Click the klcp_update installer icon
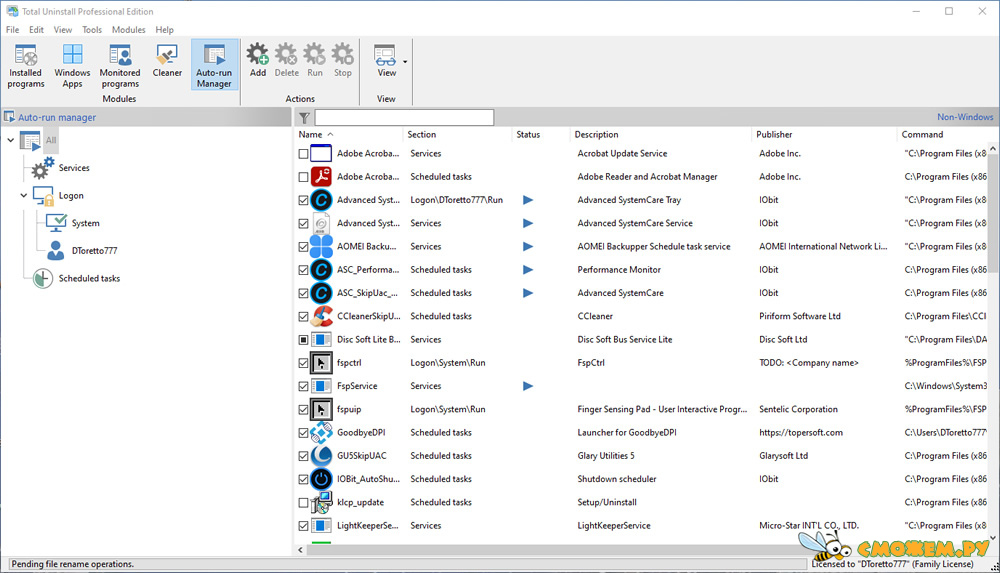 [x=321, y=502]
